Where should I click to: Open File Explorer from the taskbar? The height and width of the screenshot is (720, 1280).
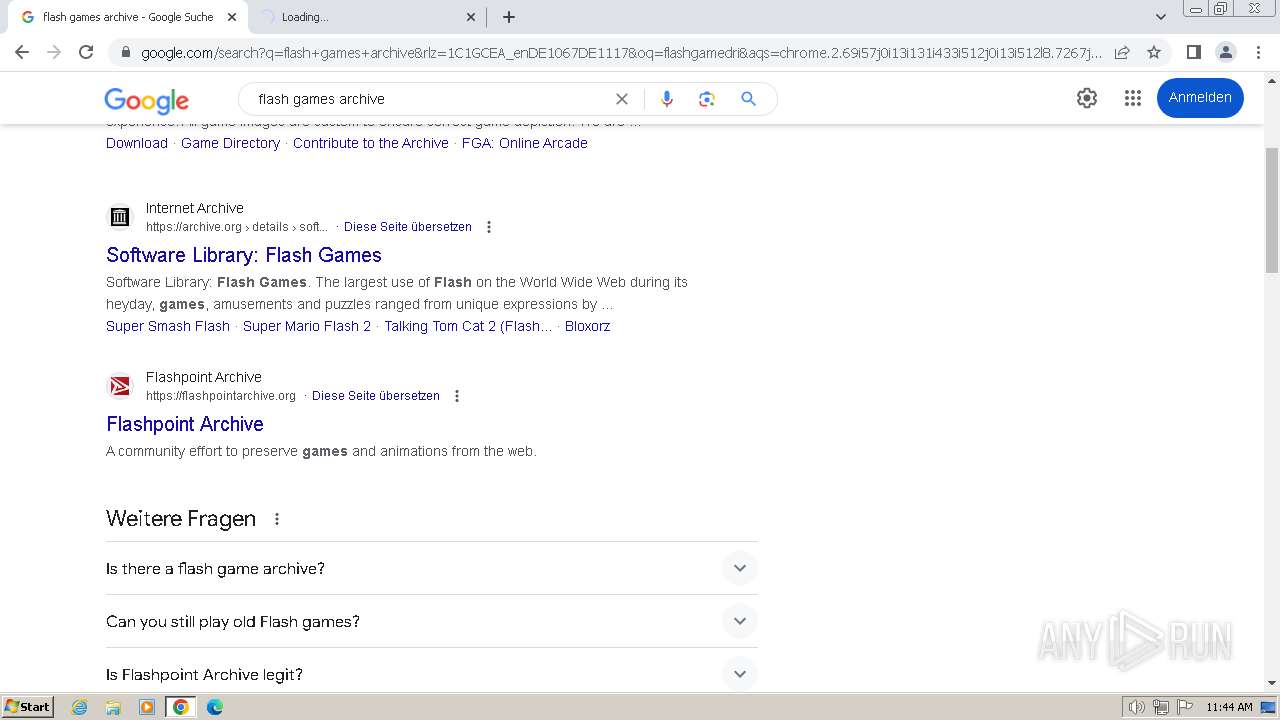(x=113, y=707)
